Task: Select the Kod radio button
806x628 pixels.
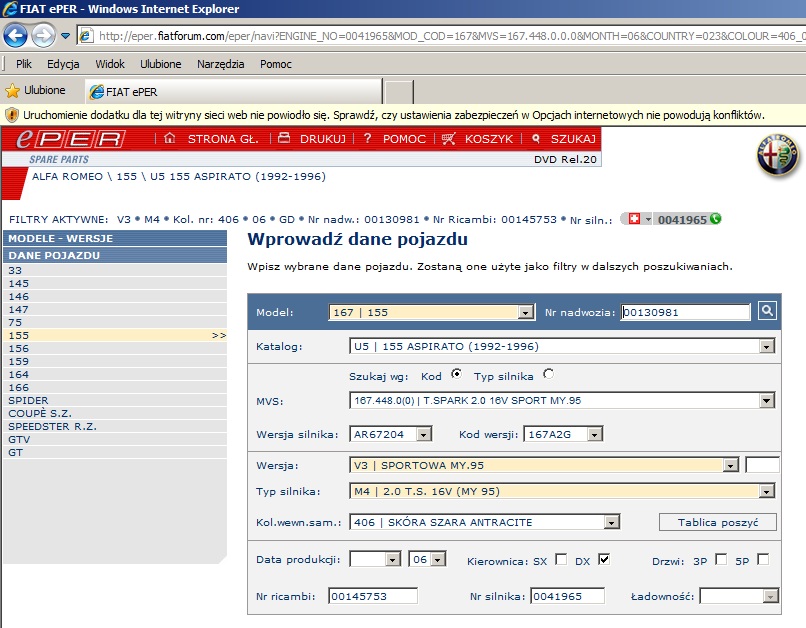Action: (x=456, y=374)
